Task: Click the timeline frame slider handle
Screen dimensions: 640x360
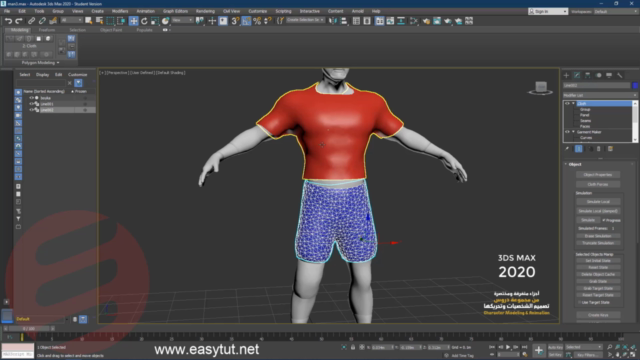Action: coord(29,328)
